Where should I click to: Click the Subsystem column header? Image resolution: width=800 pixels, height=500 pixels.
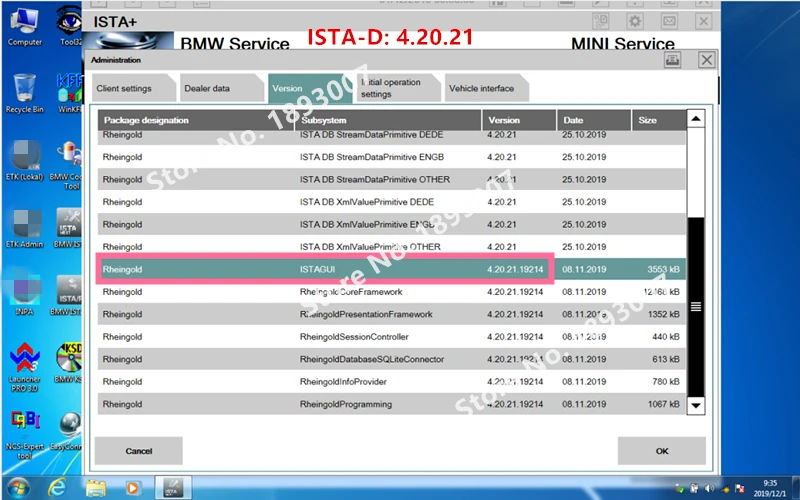(x=388, y=120)
